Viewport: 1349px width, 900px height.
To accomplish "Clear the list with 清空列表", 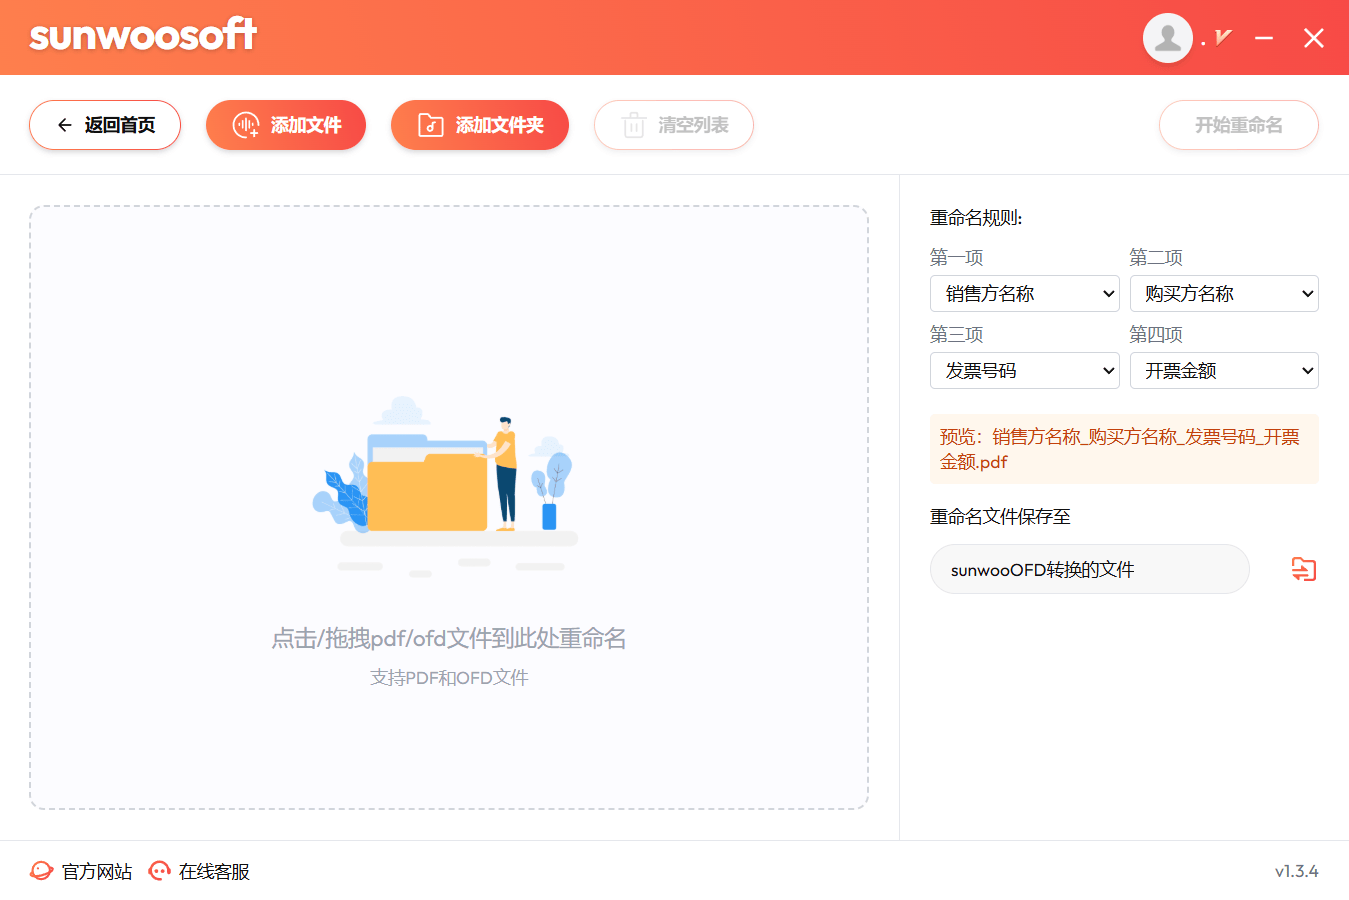I will point(673,125).
